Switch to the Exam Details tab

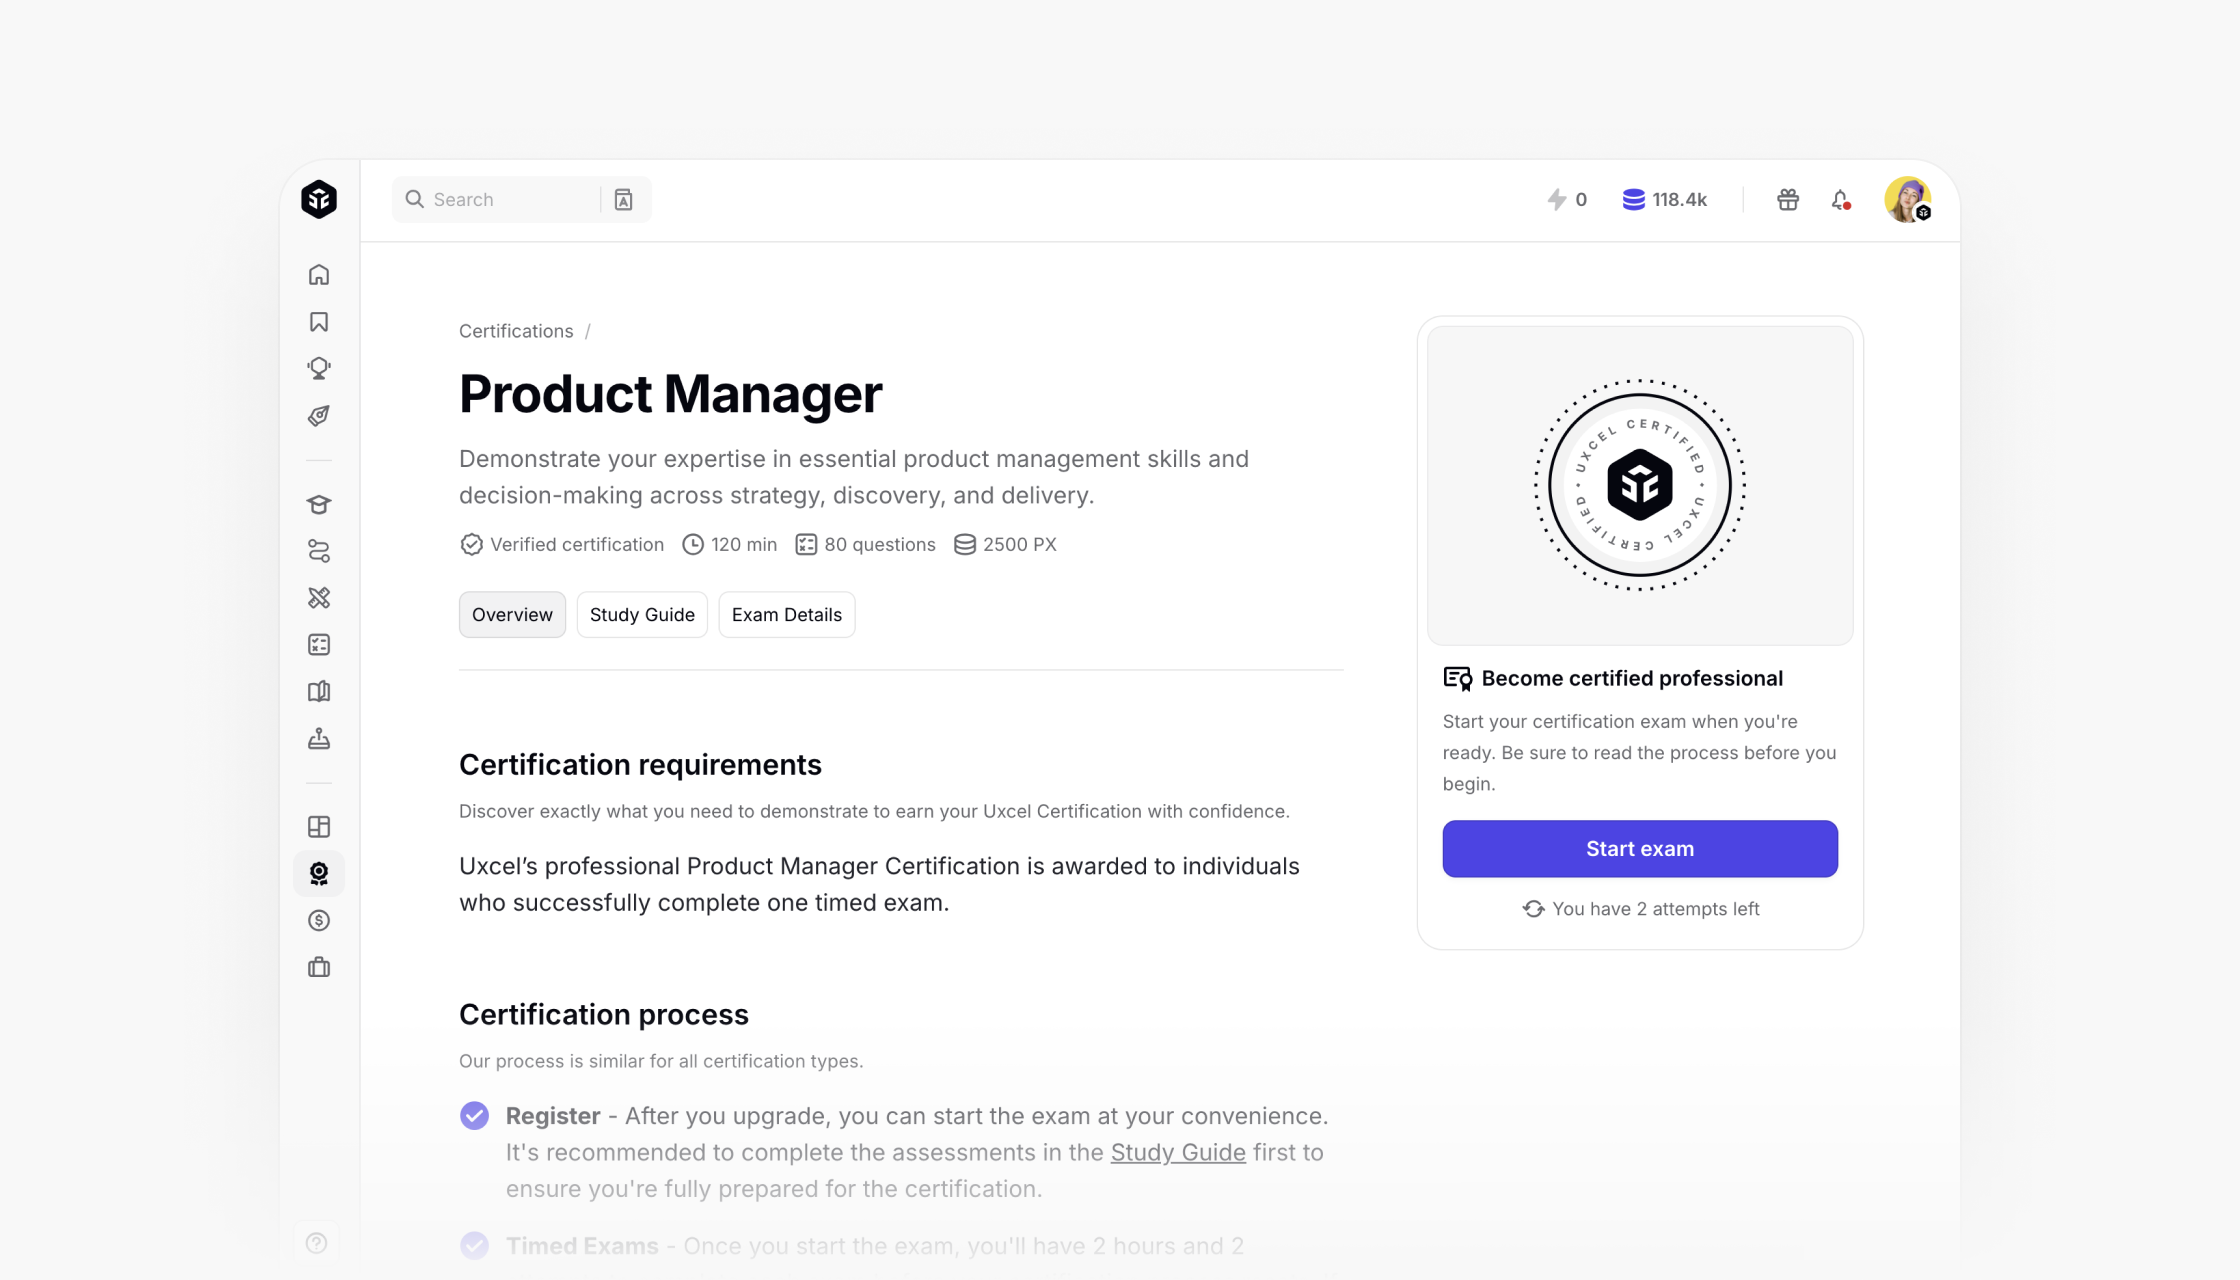(x=786, y=614)
